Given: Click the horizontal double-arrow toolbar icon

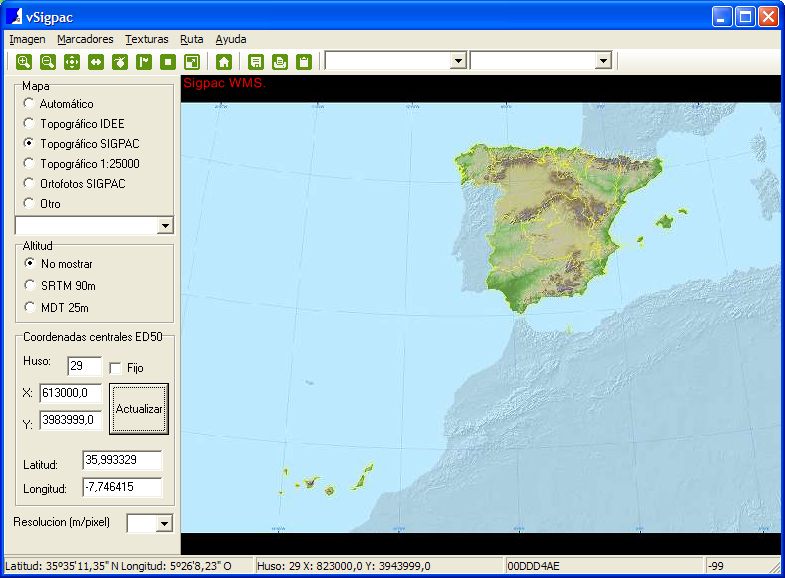Looking at the screenshot, I should (96, 62).
